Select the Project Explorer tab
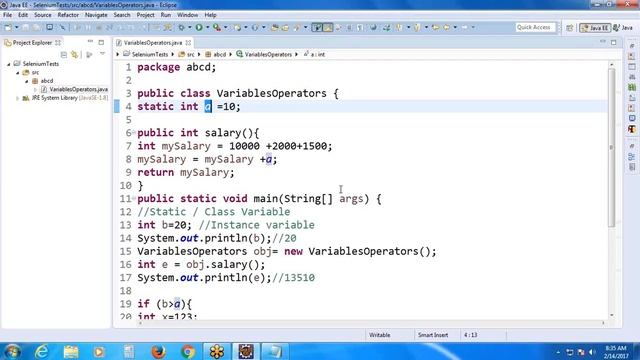 32,42
